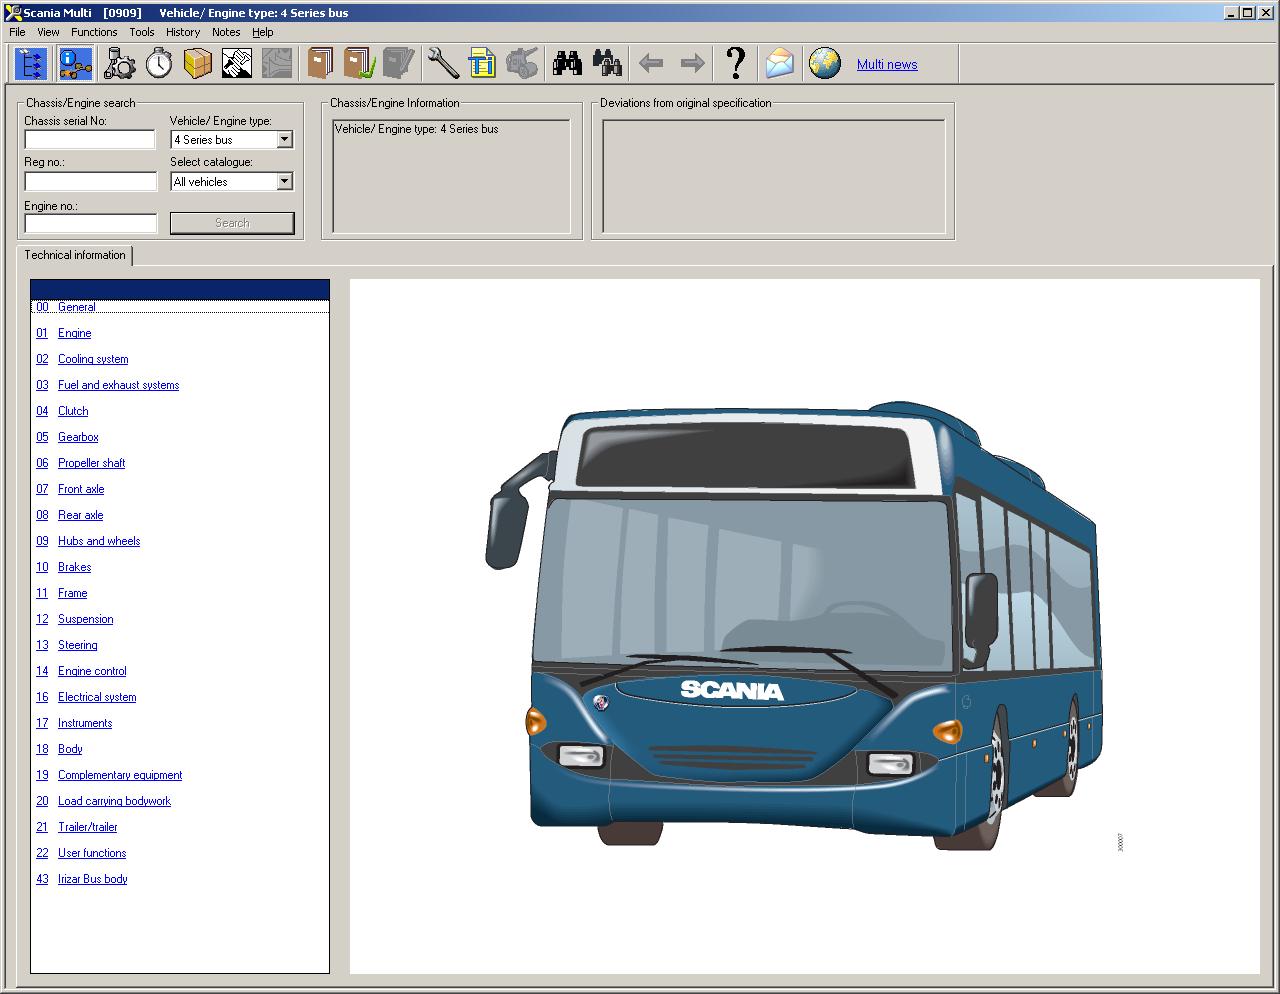The image size is (1280, 994).
Task: Go back with the left arrow icon
Action: pyautogui.click(x=651, y=64)
